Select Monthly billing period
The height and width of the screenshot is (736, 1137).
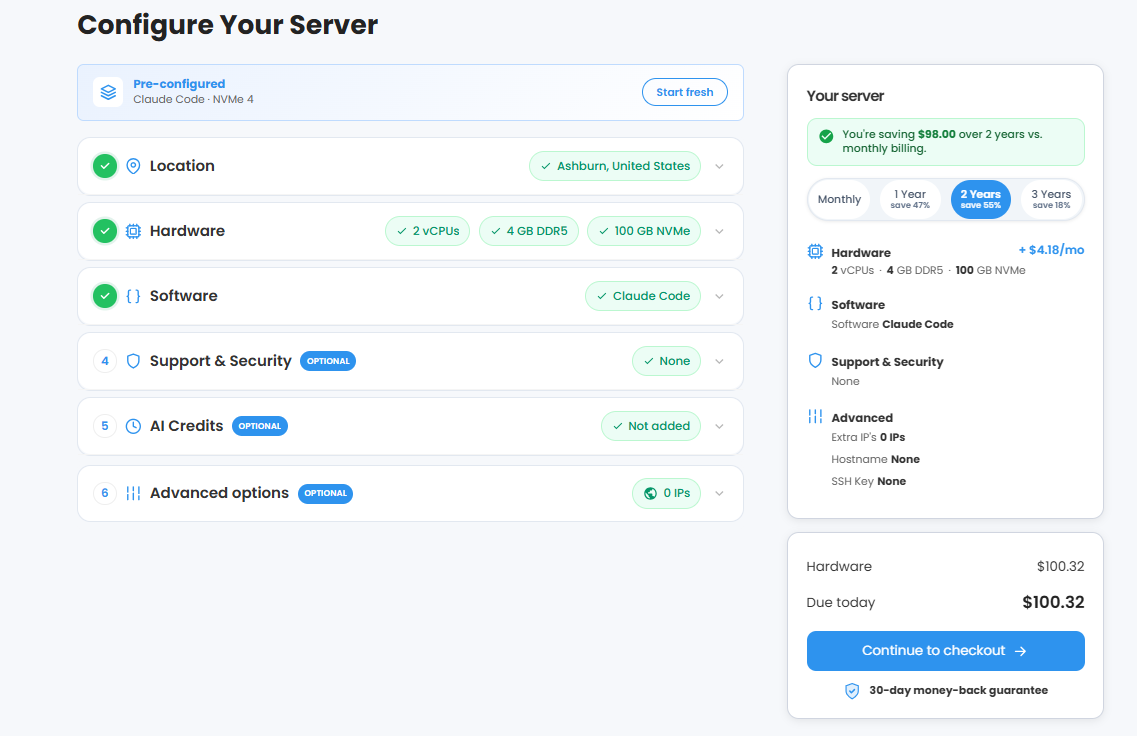coord(839,199)
